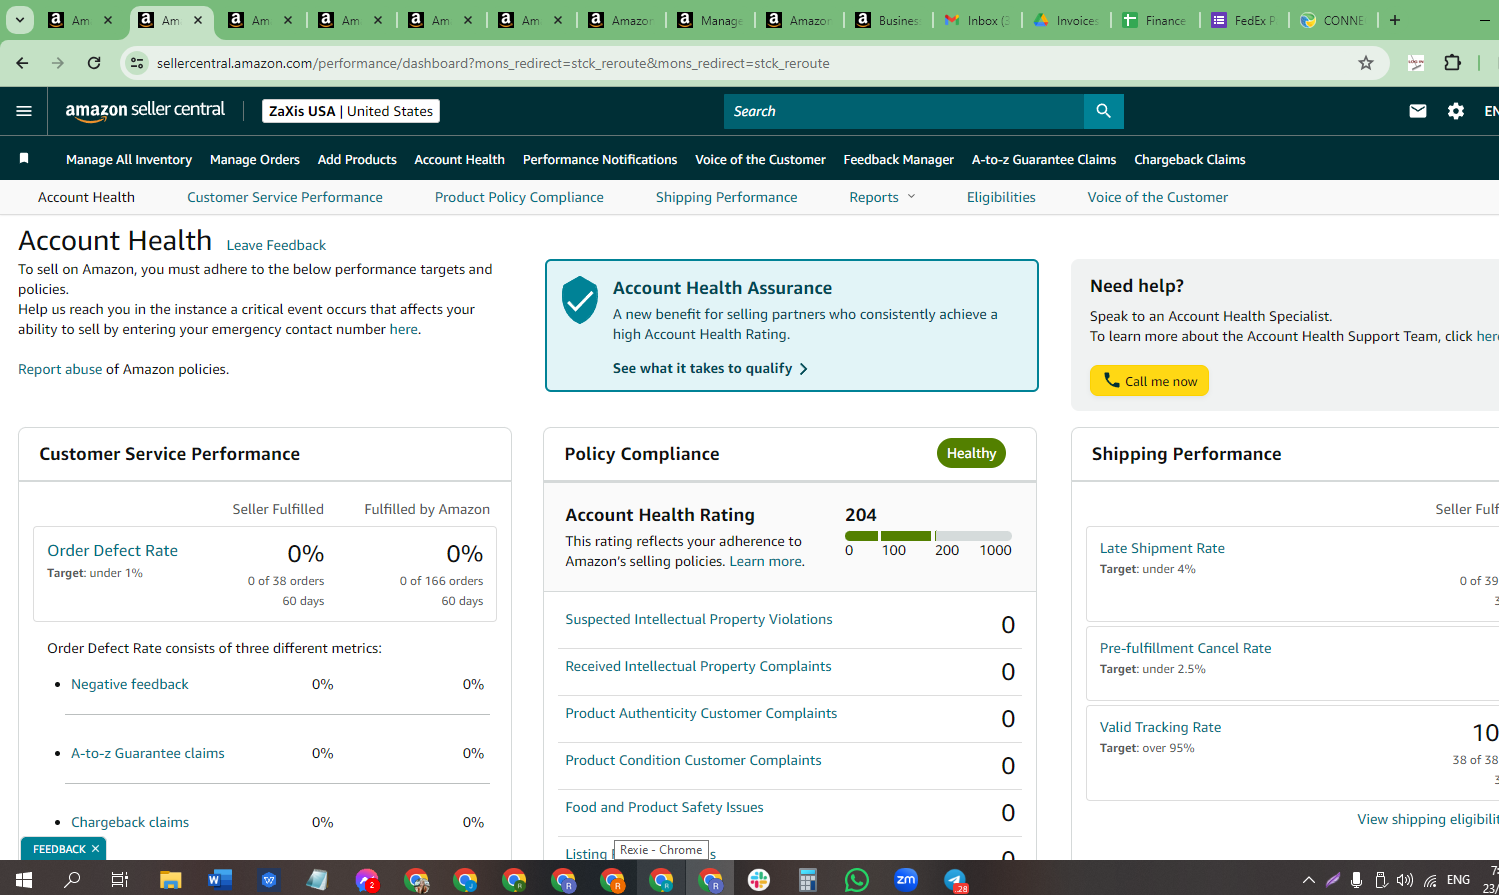The image size is (1499, 895).
Task: Click the Leave Feedback link
Action: (276, 245)
